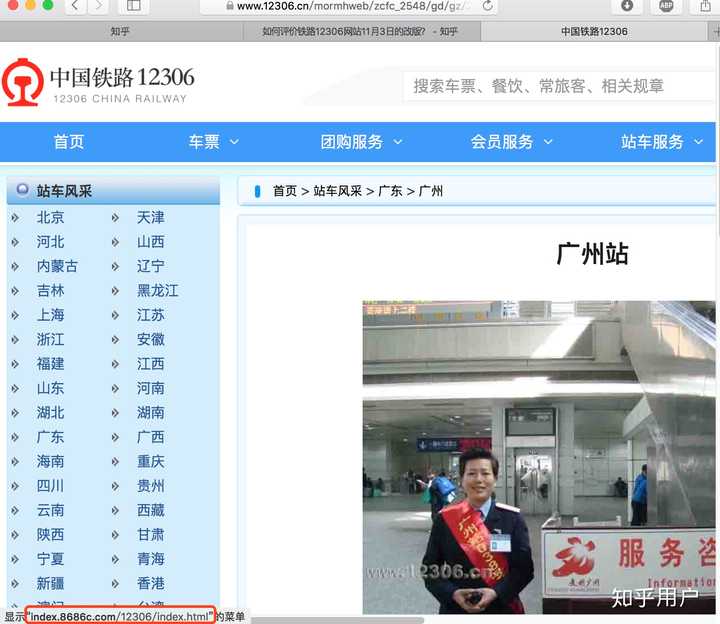
Task: Click the arrow icon beside 天津
Action: [115, 218]
